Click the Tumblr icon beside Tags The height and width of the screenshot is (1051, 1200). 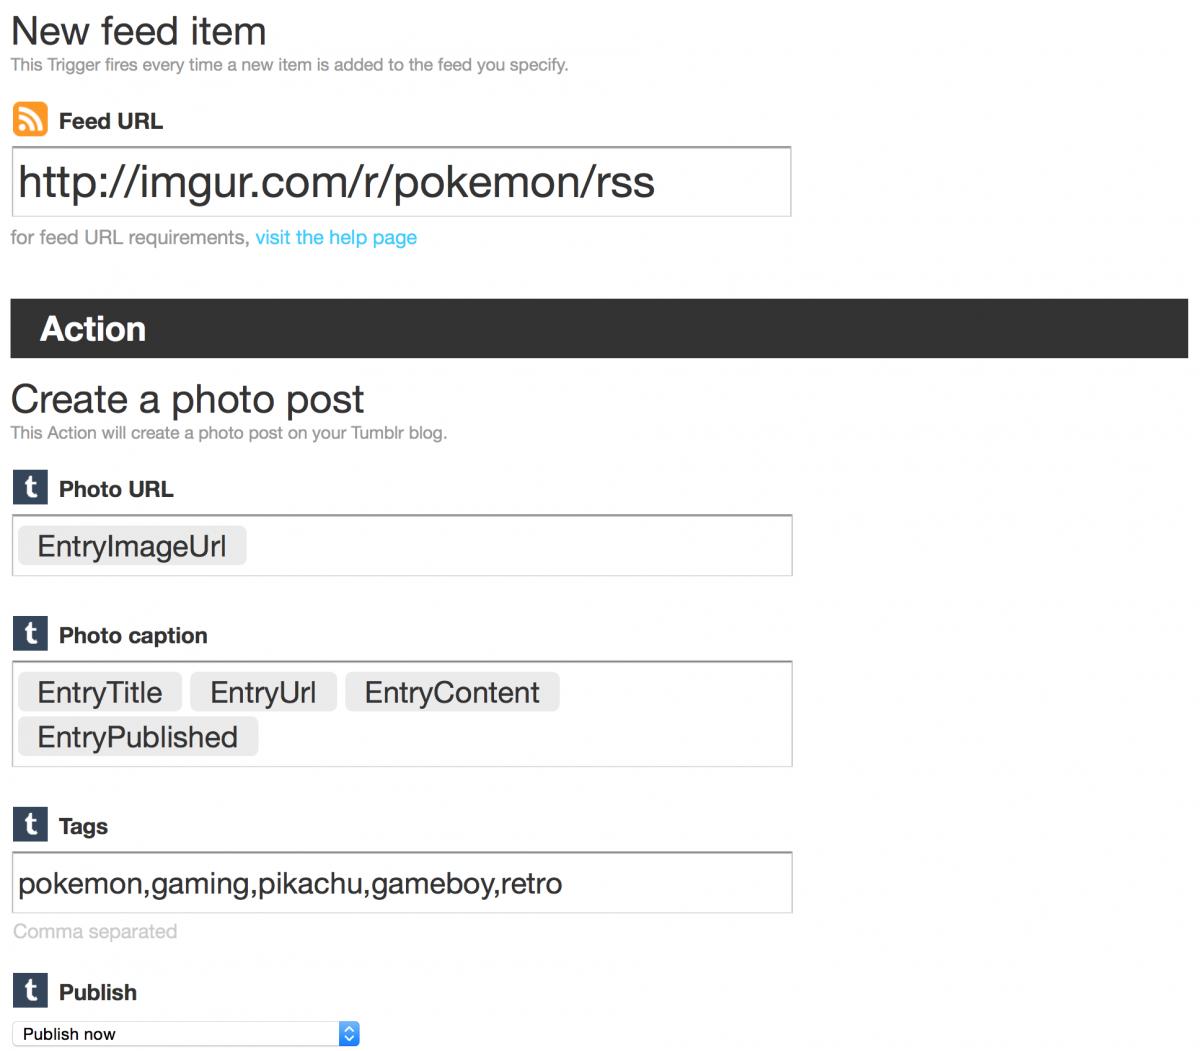coord(30,824)
